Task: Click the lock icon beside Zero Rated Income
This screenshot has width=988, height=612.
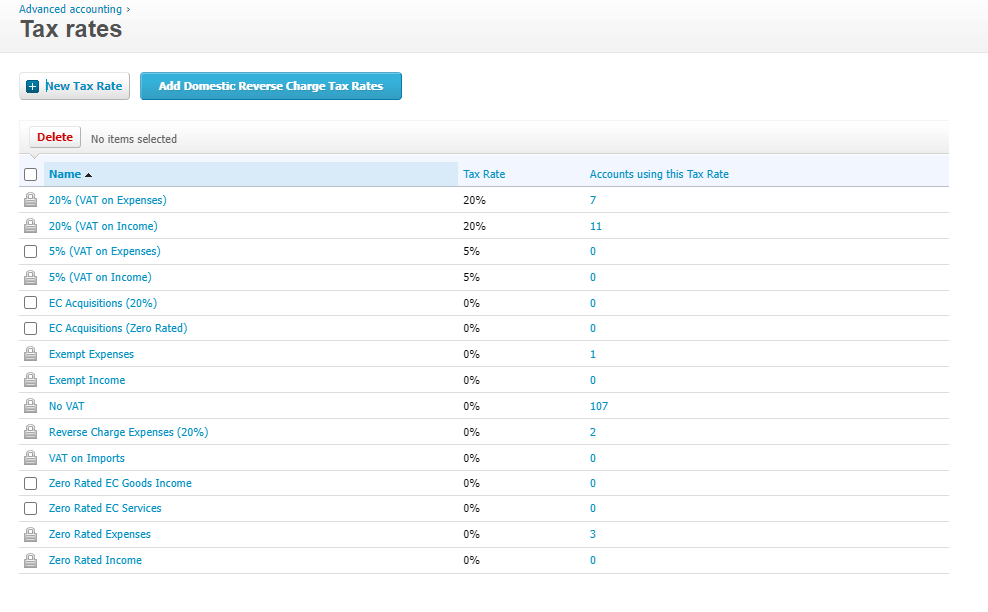Action: click(30, 560)
